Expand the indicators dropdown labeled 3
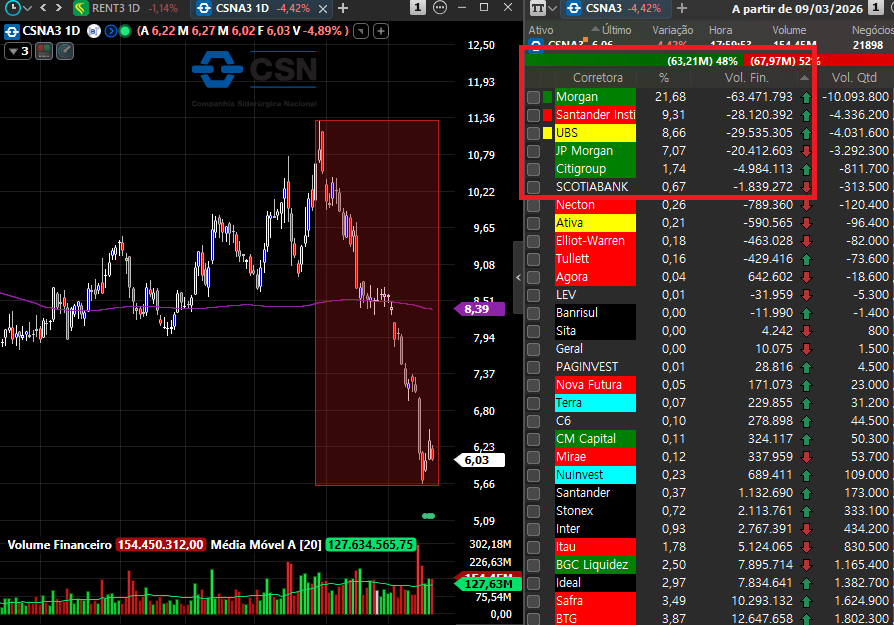Viewport: 894px width, 625px height. tap(18, 51)
